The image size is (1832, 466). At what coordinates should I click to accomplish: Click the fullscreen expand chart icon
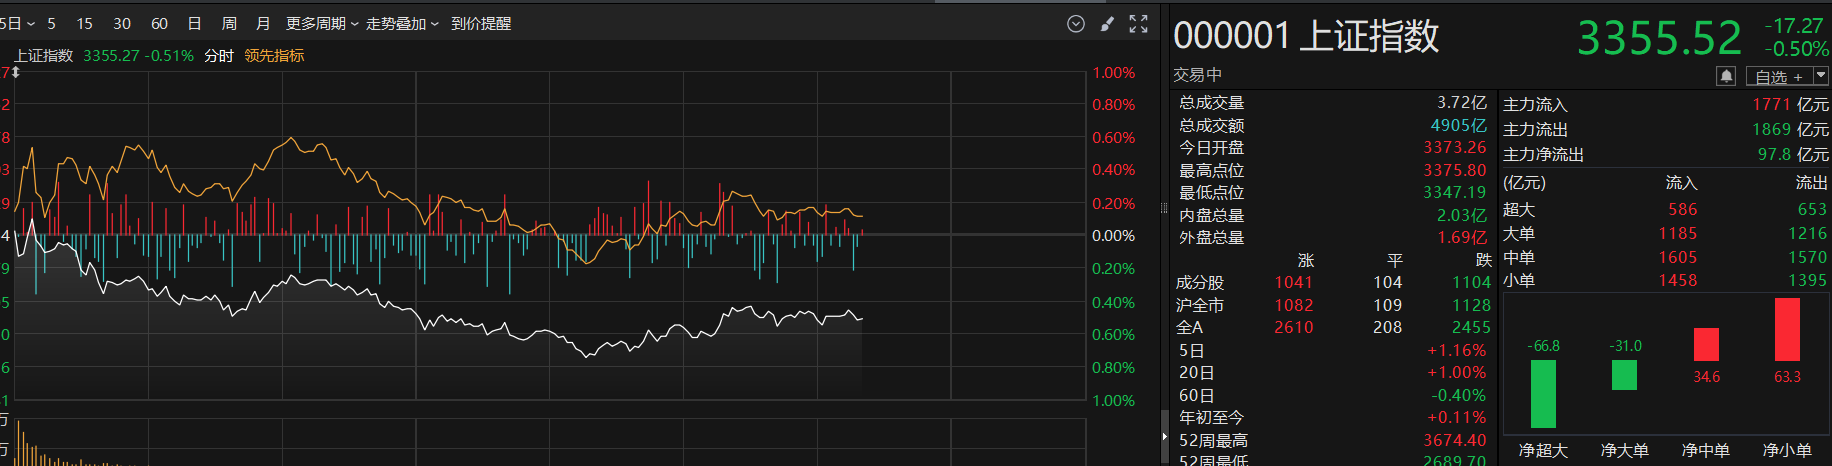1138,24
